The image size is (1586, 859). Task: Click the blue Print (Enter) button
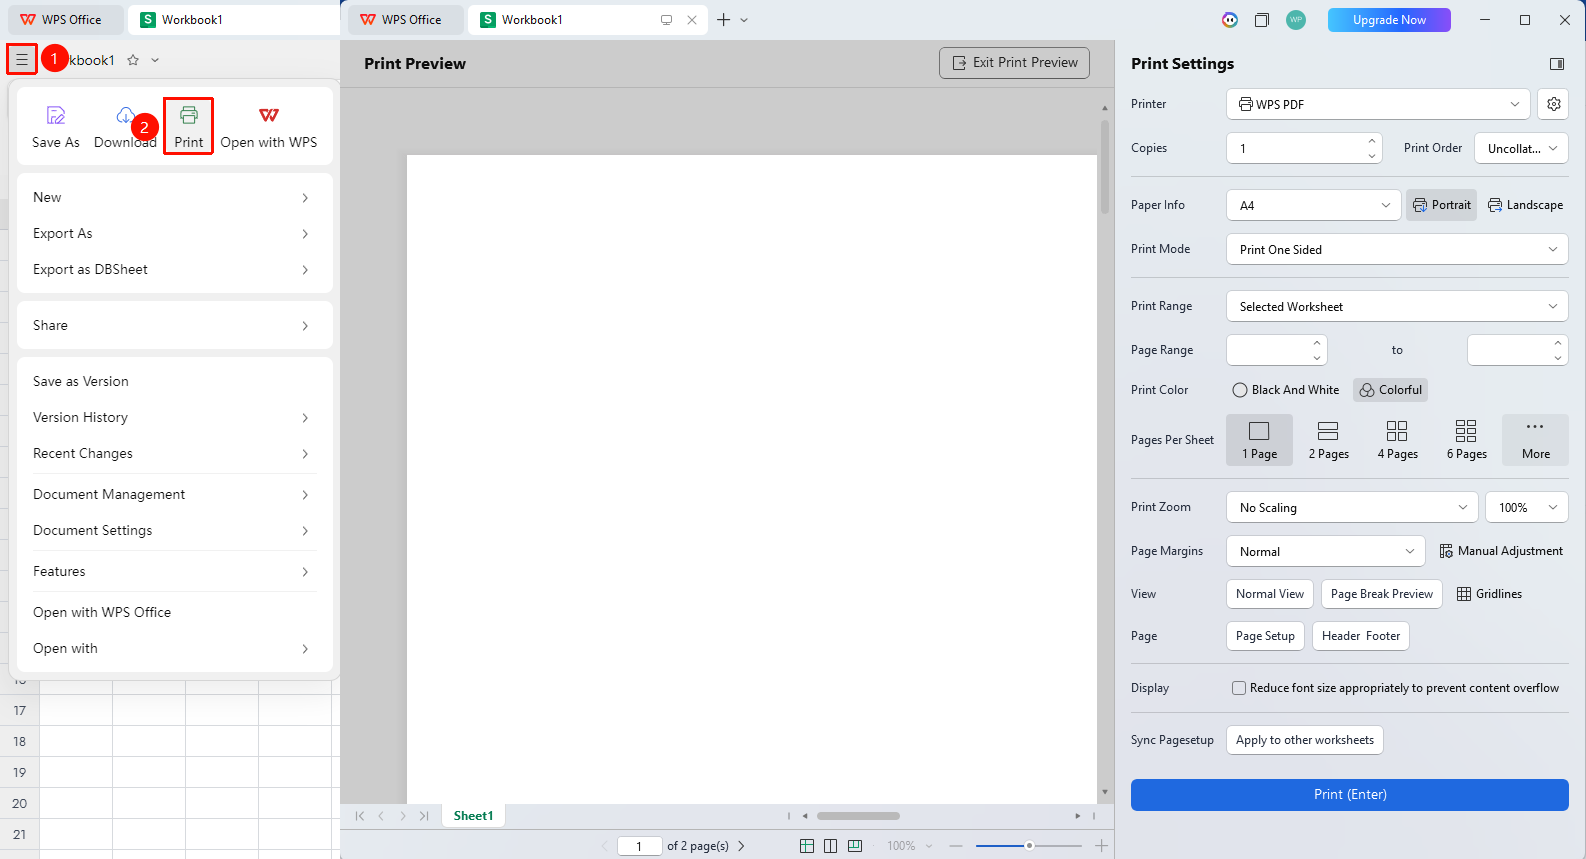[1349, 795]
